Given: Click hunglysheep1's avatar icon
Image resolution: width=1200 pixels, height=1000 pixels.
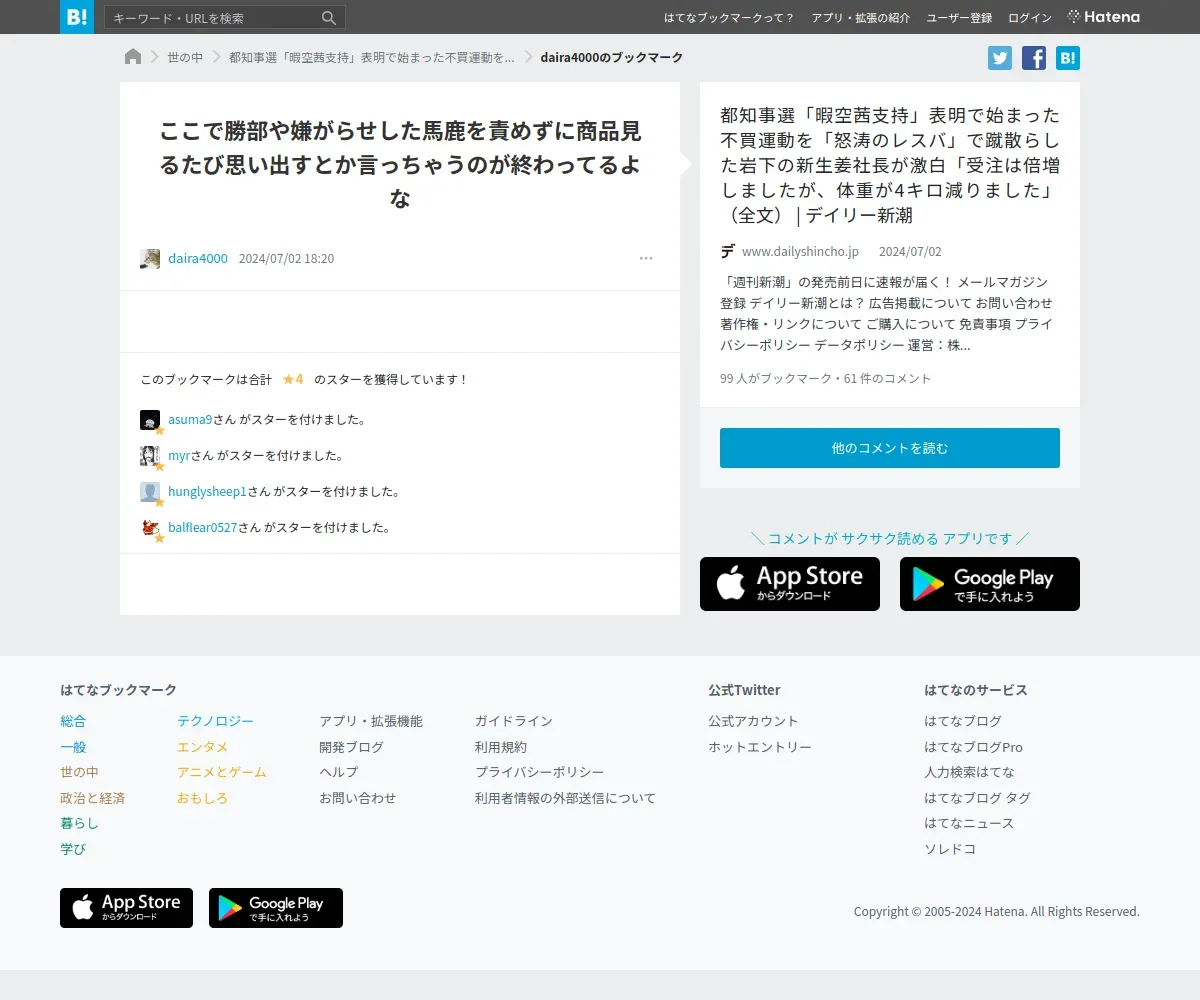Looking at the screenshot, I should click(150, 492).
